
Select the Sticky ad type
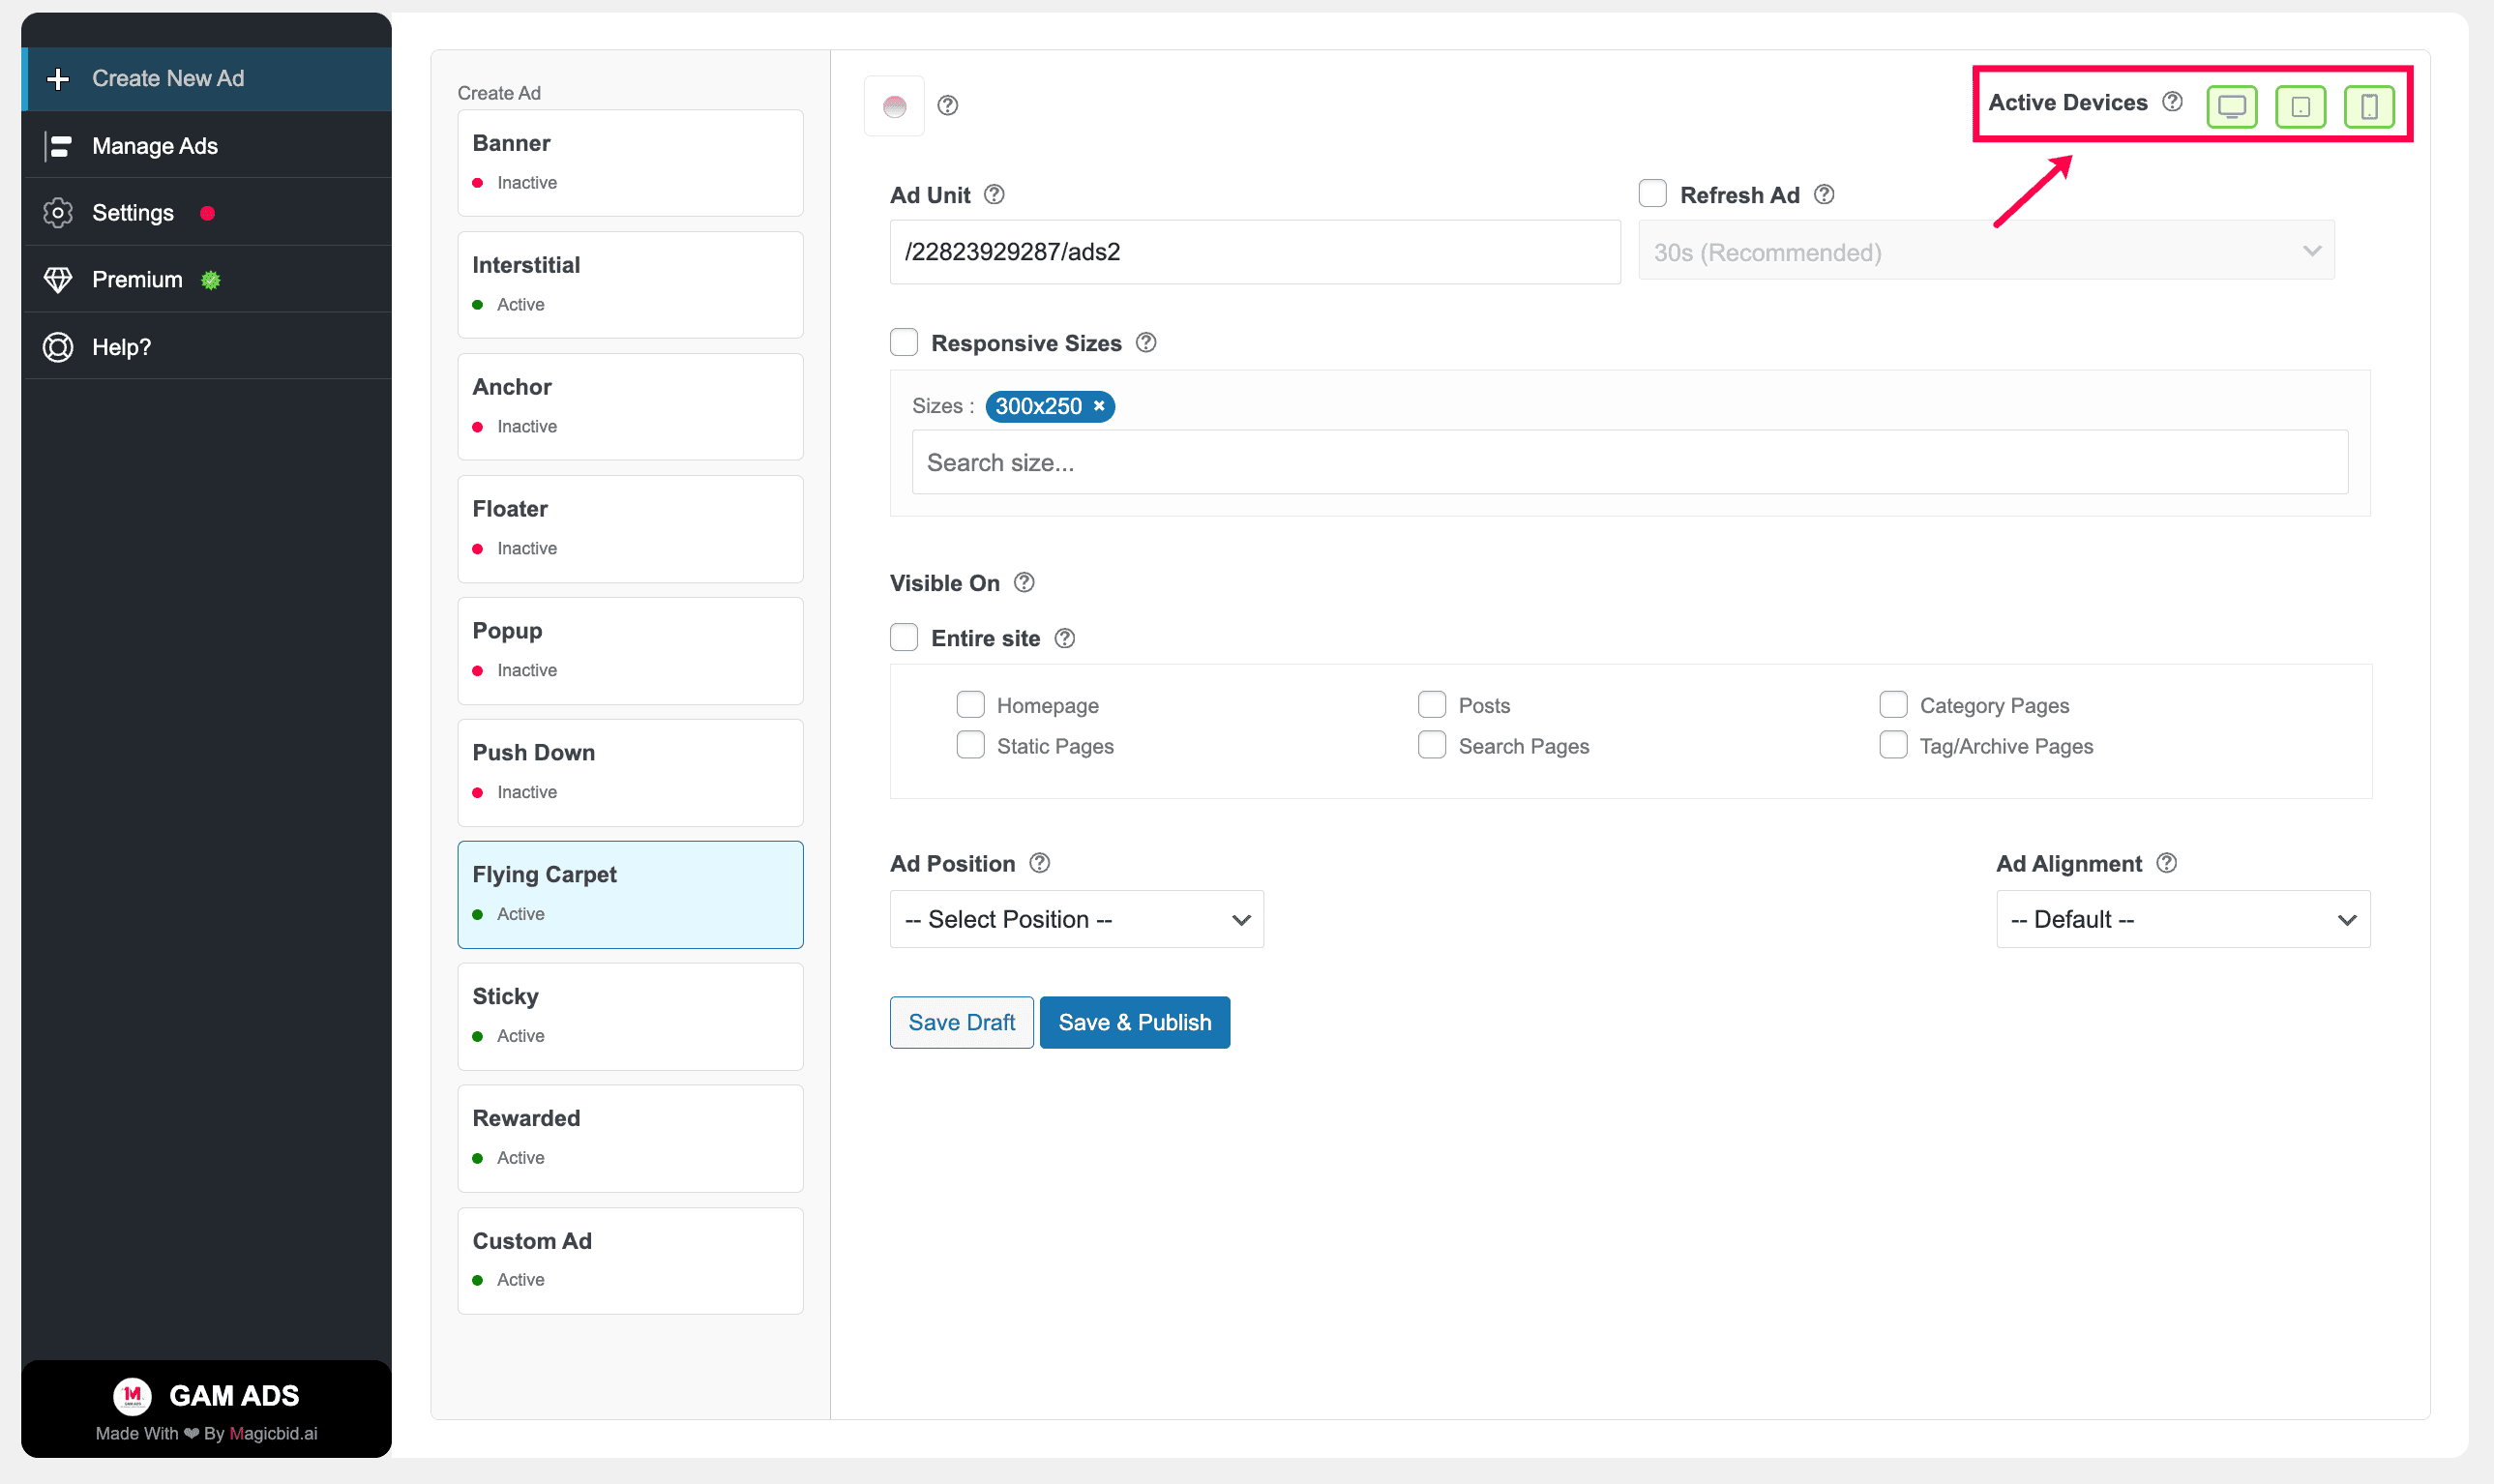coord(630,1016)
